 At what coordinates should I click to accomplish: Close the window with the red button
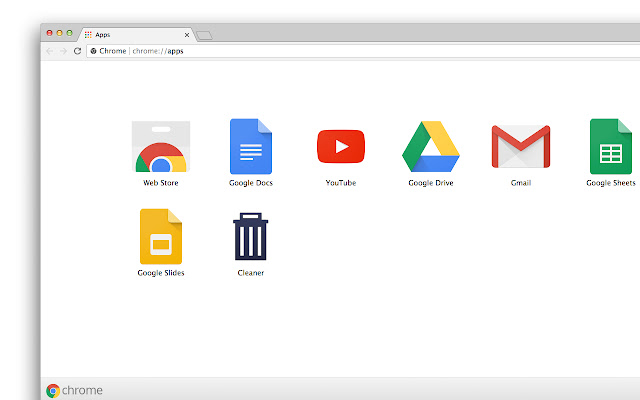click(49, 33)
